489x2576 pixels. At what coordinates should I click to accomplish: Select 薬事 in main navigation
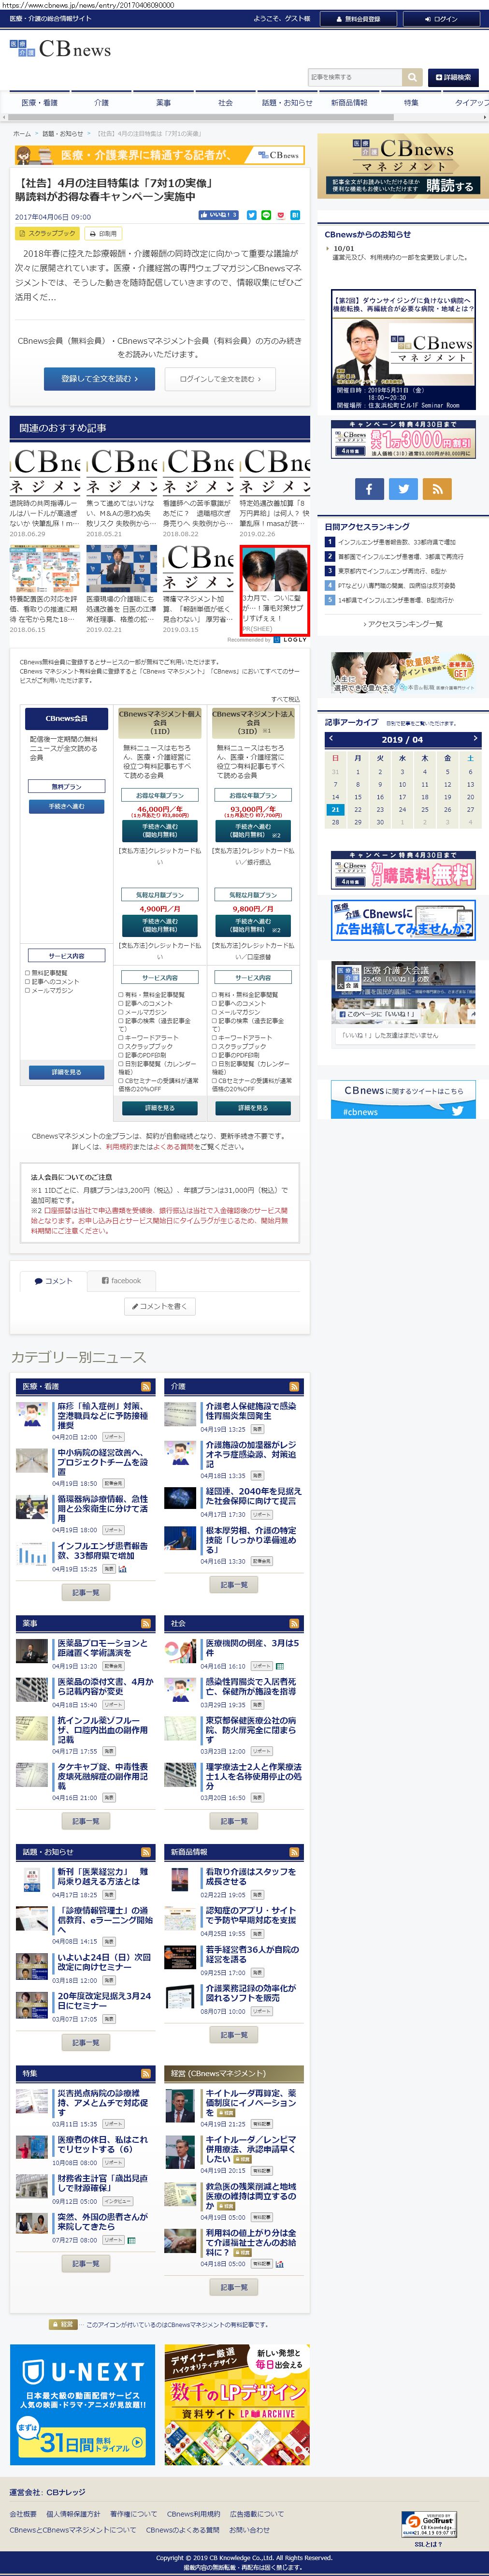coord(164,103)
